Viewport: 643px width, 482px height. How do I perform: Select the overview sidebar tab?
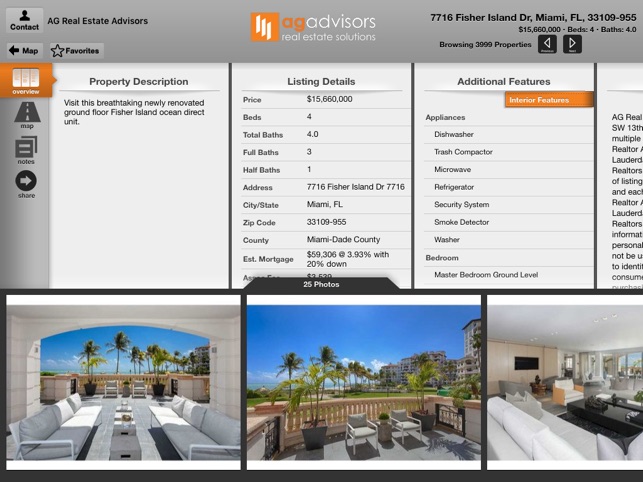click(26, 80)
